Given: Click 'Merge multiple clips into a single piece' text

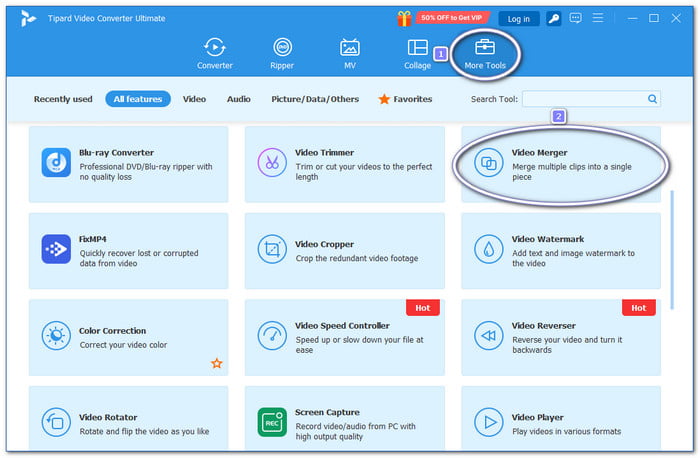Looking at the screenshot, I should click(571, 172).
